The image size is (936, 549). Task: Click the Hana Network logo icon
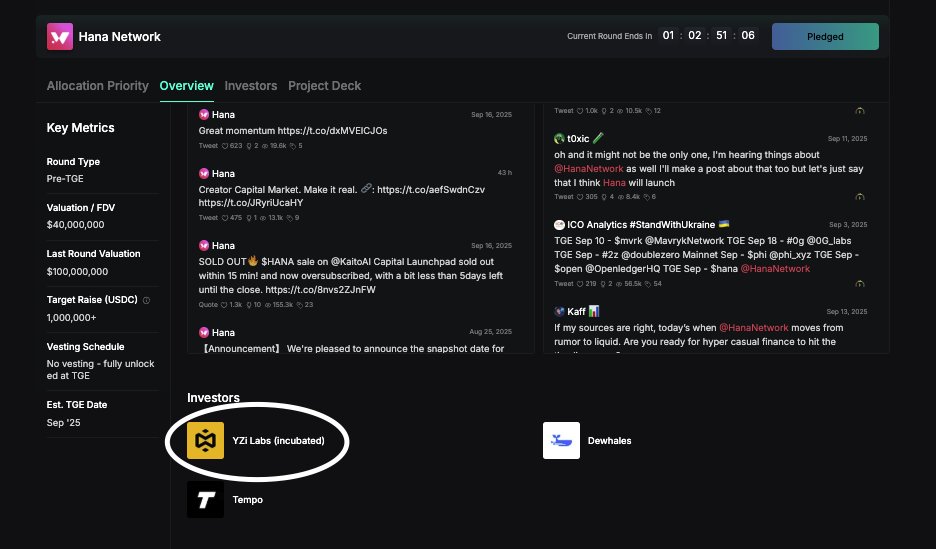point(60,36)
